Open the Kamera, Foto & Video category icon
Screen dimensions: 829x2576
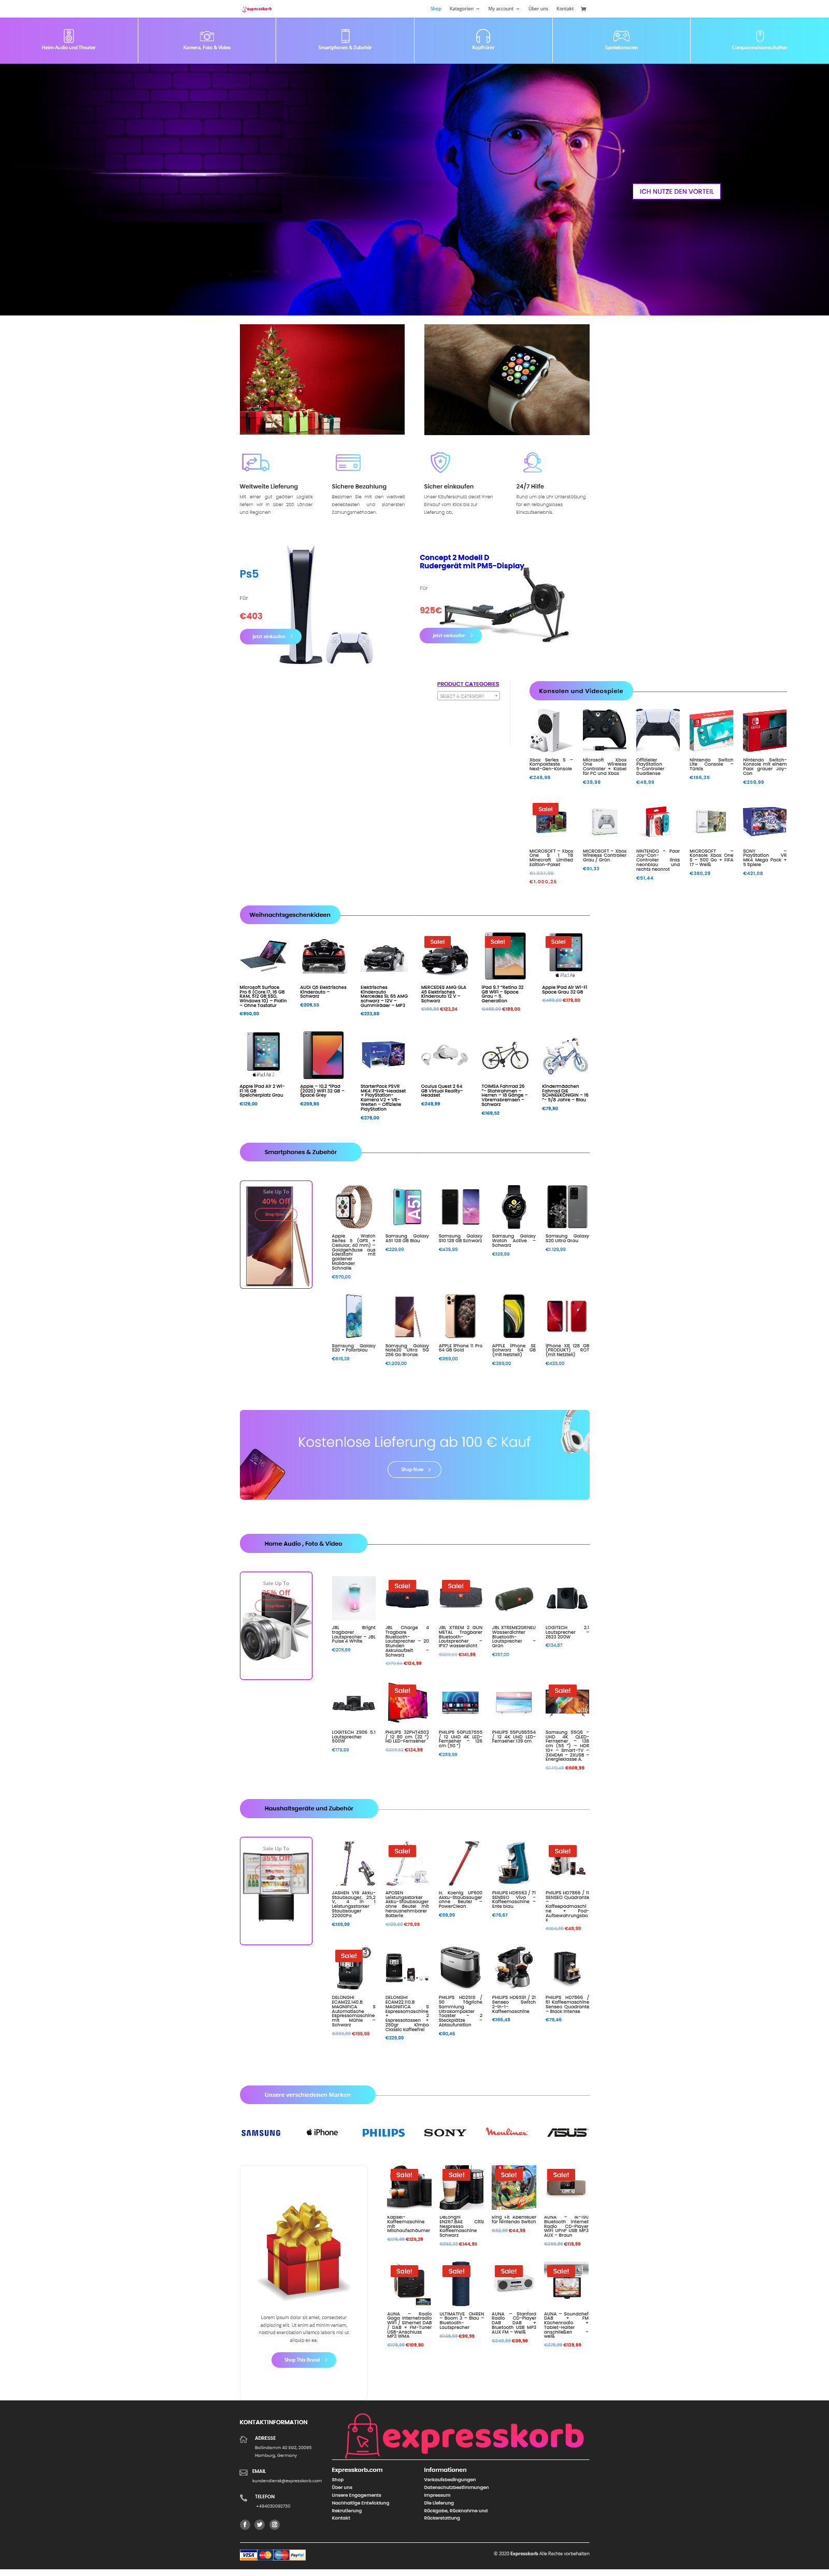pyautogui.click(x=207, y=36)
